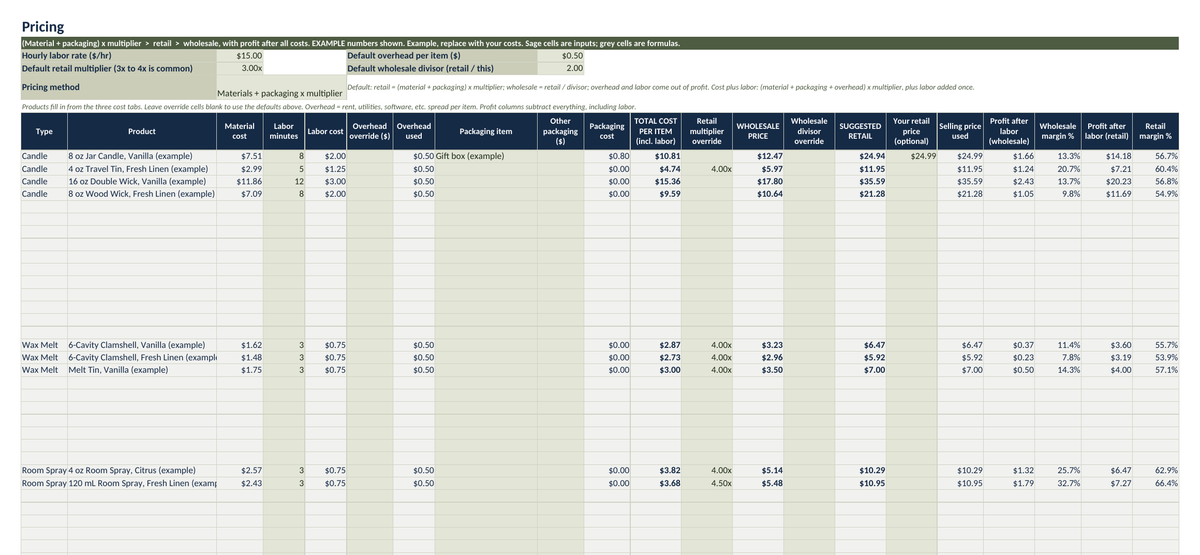Viewport: 1200px width, 555px height.
Task: Click the Retail margin % header
Action: coord(1155,132)
